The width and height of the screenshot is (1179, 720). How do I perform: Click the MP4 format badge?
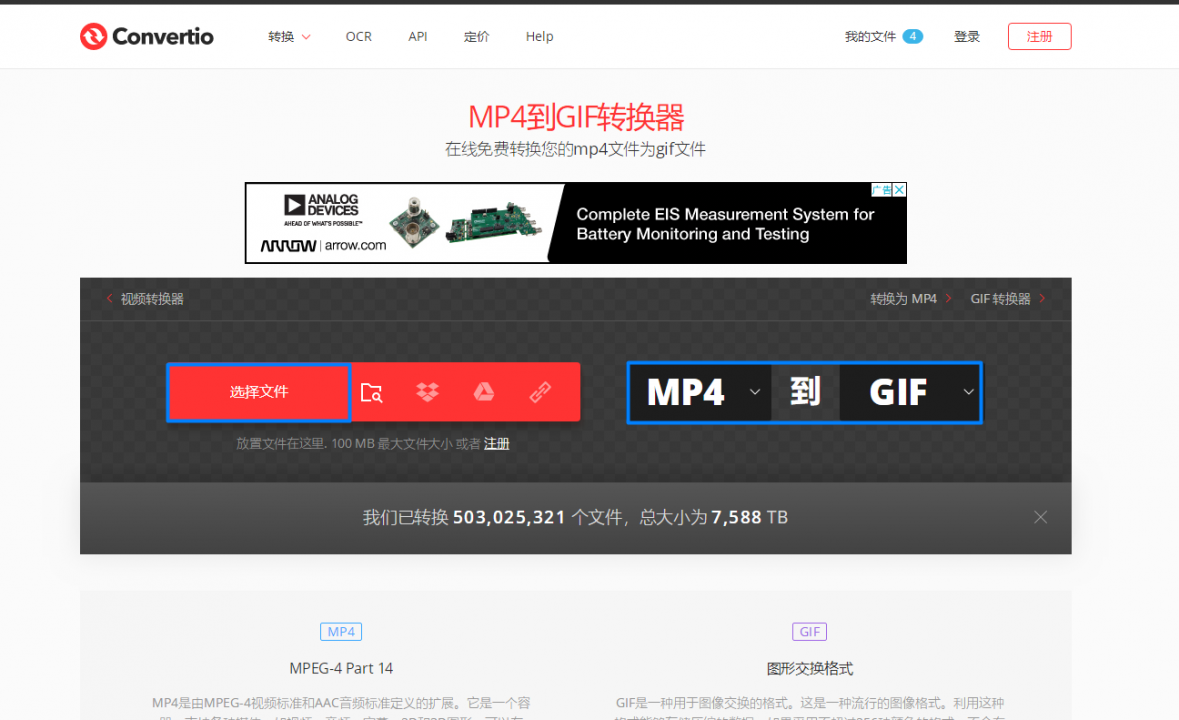pyautogui.click(x=341, y=631)
